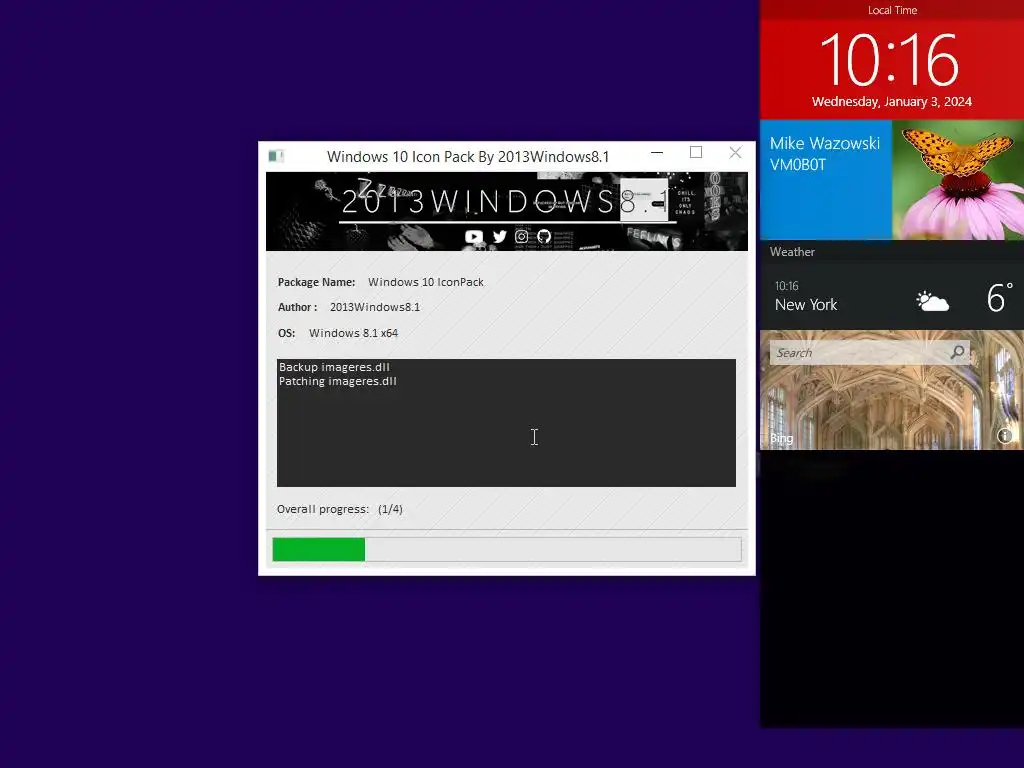The height and width of the screenshot is (768, 1024).
Task: Maximize the icon pack installer window
Action: pyautogui.click(x=696, y=153)
